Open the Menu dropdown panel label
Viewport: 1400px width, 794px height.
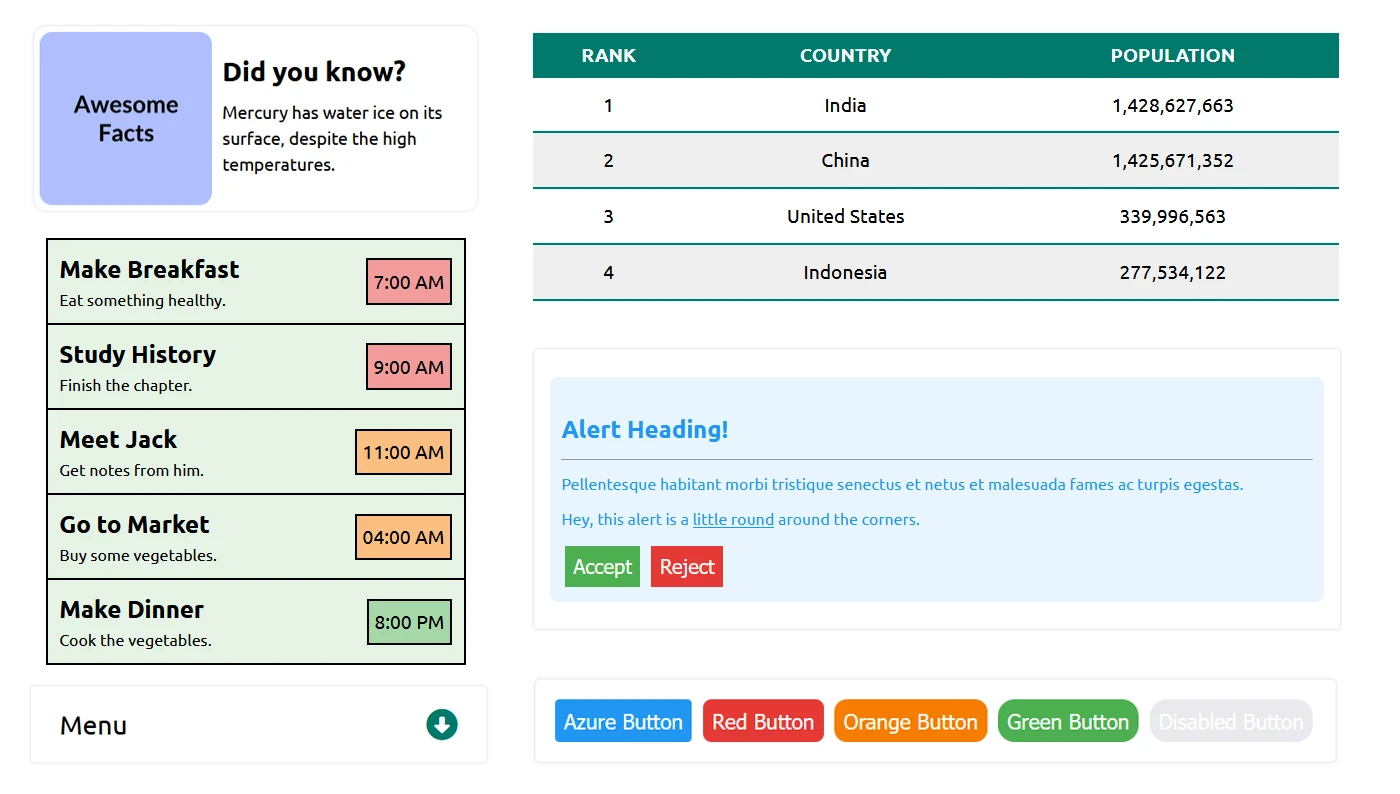tap(94, 726)
